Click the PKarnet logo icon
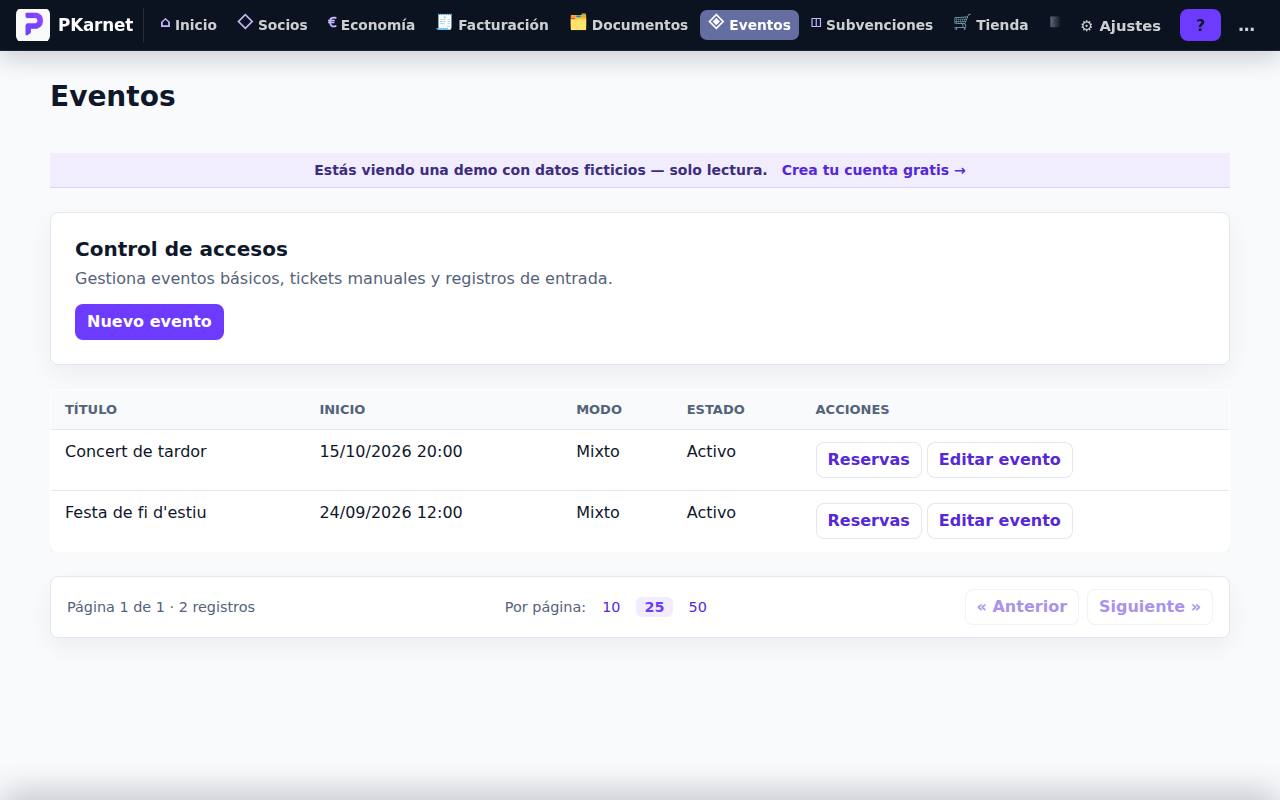 pyautogui.click(x=33, y=25)
